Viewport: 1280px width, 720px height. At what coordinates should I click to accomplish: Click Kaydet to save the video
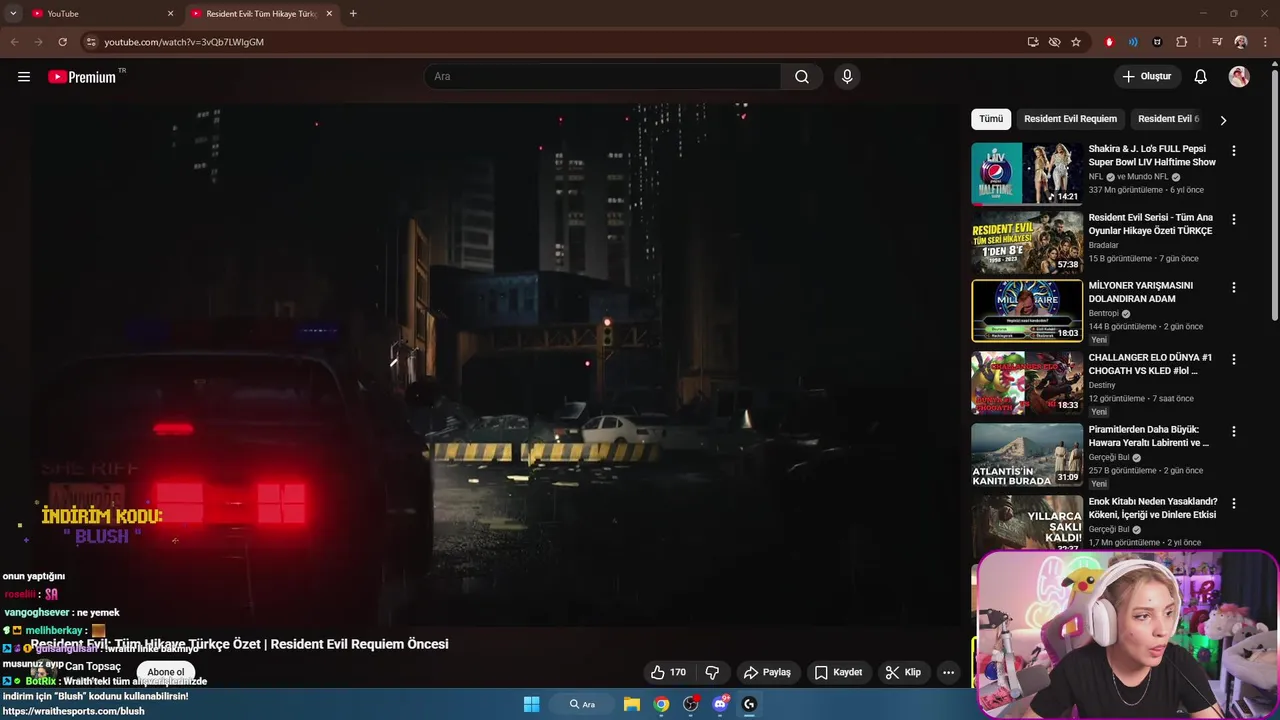coord(838,672)
